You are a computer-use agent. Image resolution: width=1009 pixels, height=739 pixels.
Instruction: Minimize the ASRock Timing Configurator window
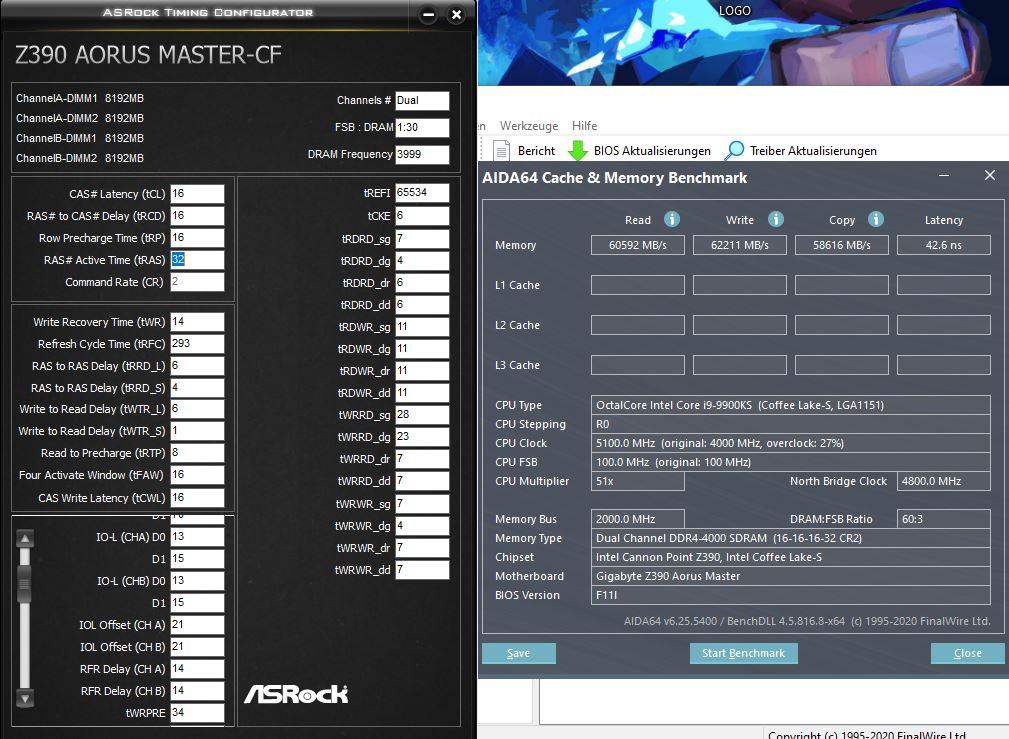coord(428,15)
